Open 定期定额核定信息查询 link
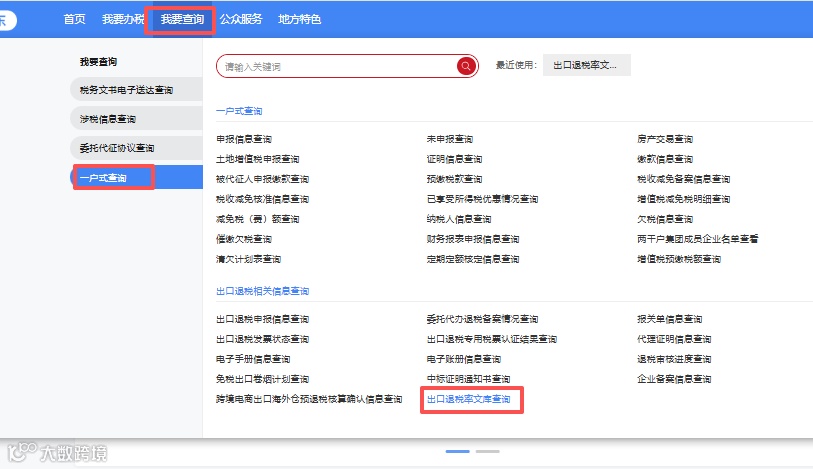Viewport: 813px width, 469px height. (x=473, y=259)
